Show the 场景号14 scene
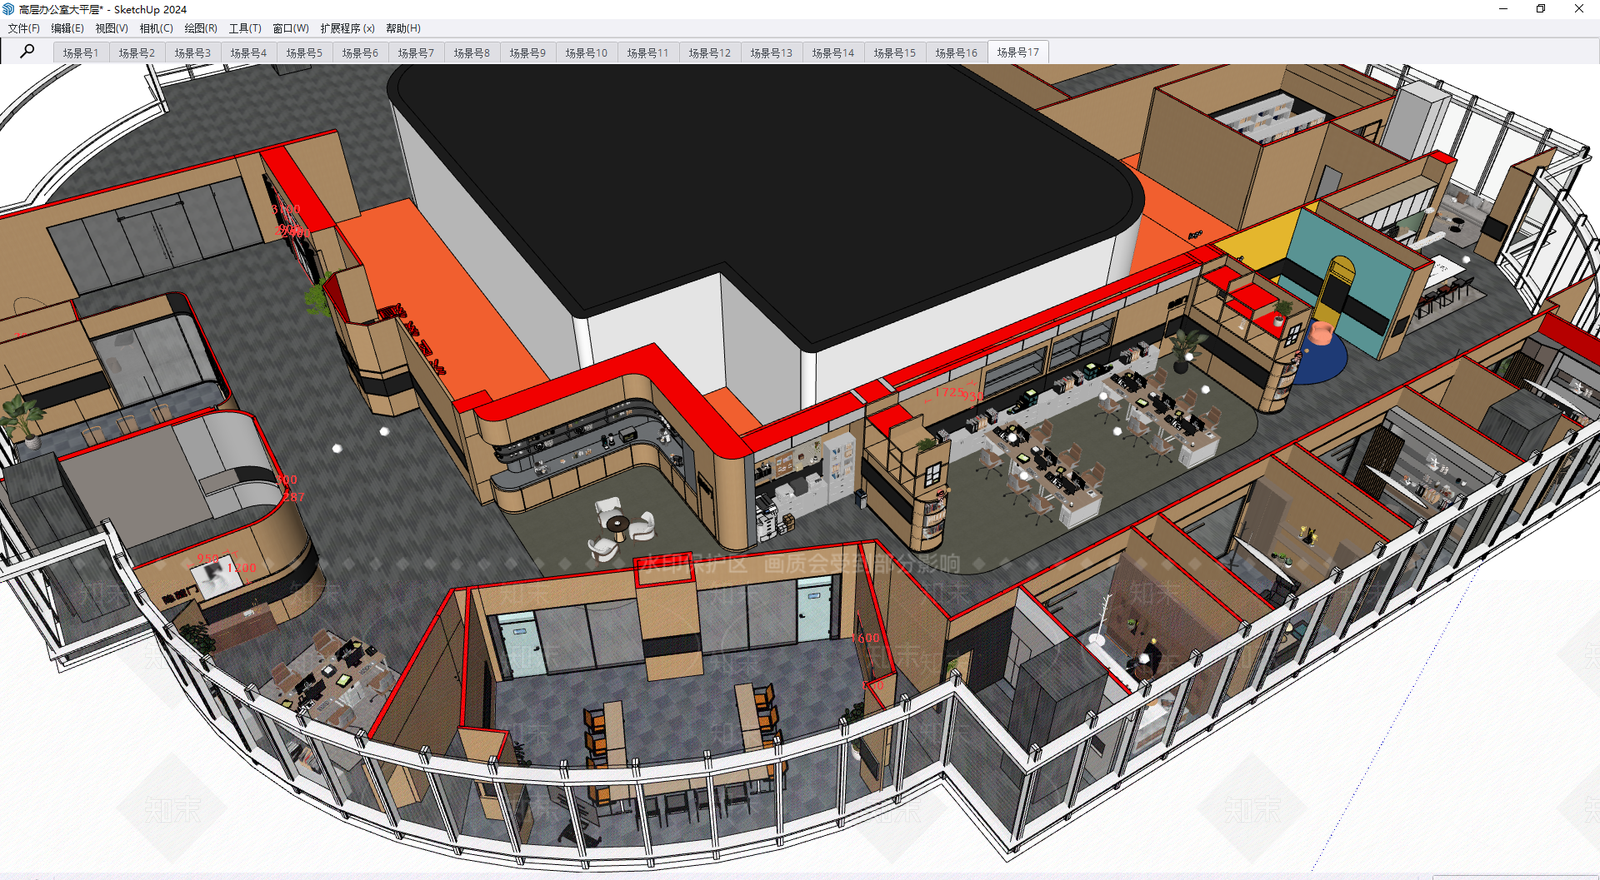Image resolution: width=1600 pixels, height=880 pixels. tap(833, 52)
